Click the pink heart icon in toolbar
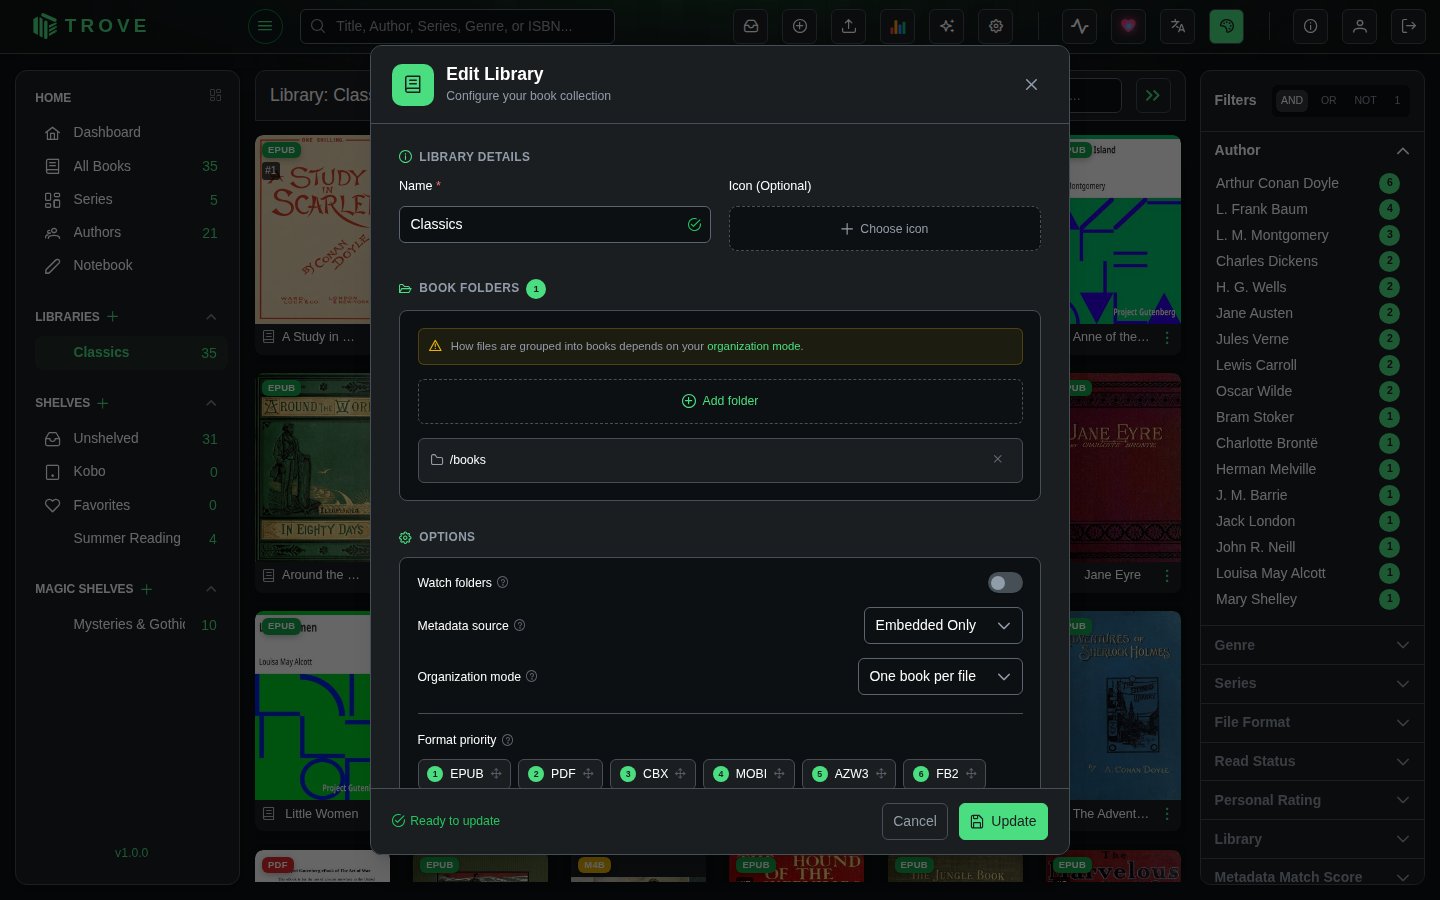 (x=1129, y=26)
